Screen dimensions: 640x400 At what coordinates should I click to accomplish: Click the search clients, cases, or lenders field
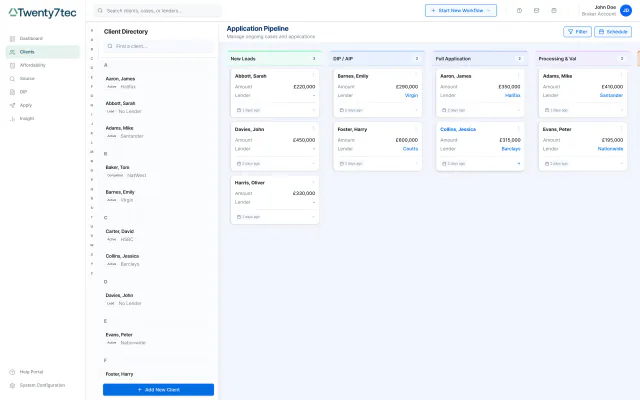[x=158, y=11]
